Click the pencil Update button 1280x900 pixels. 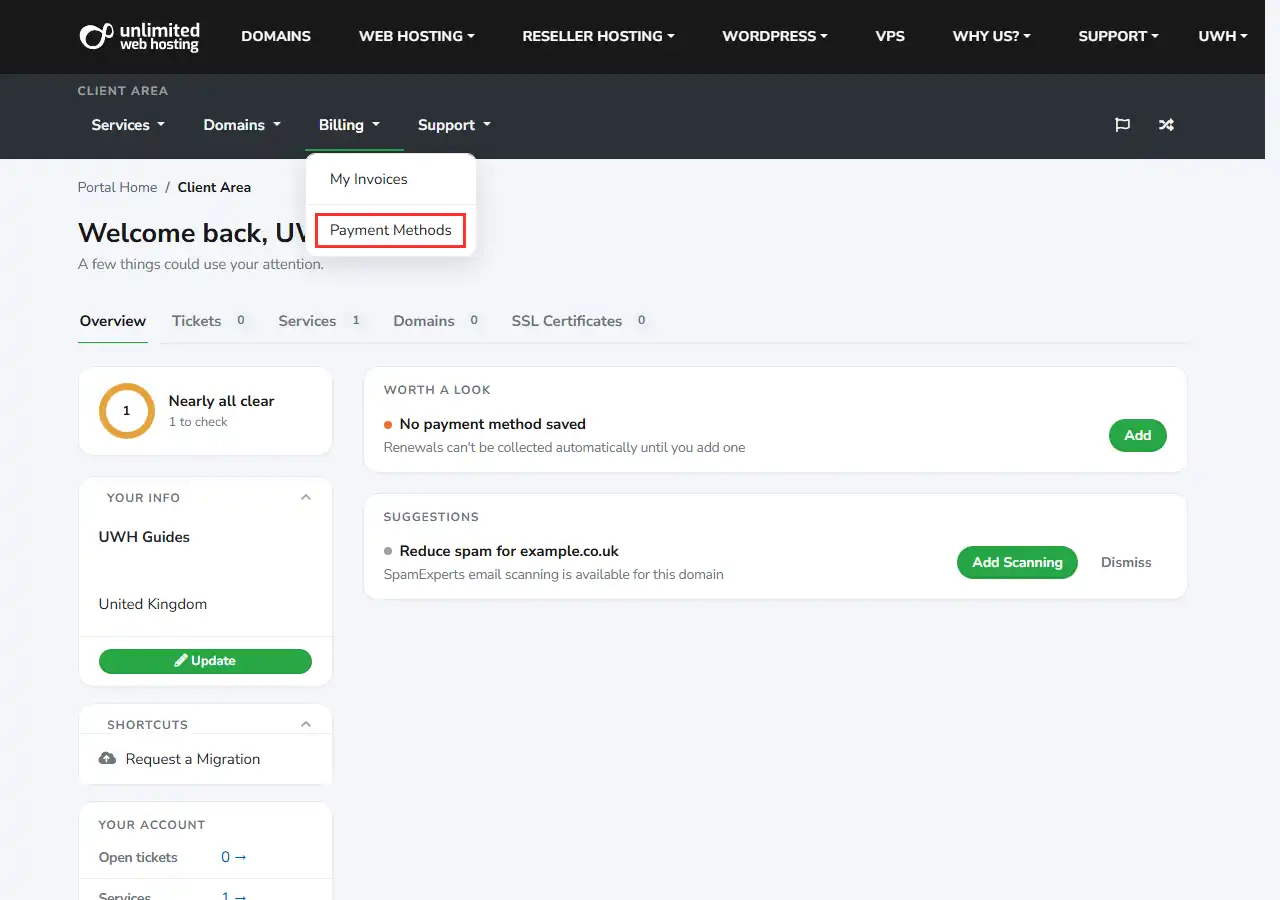(x=205, y=661)
